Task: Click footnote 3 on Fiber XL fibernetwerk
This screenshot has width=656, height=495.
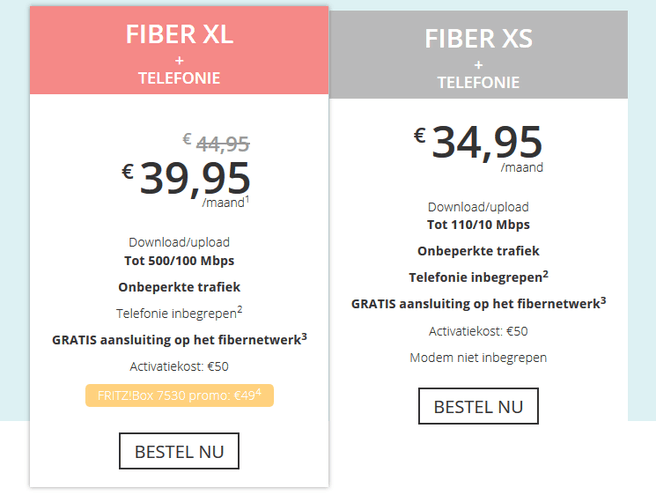Action: click(x=304, y=335)
